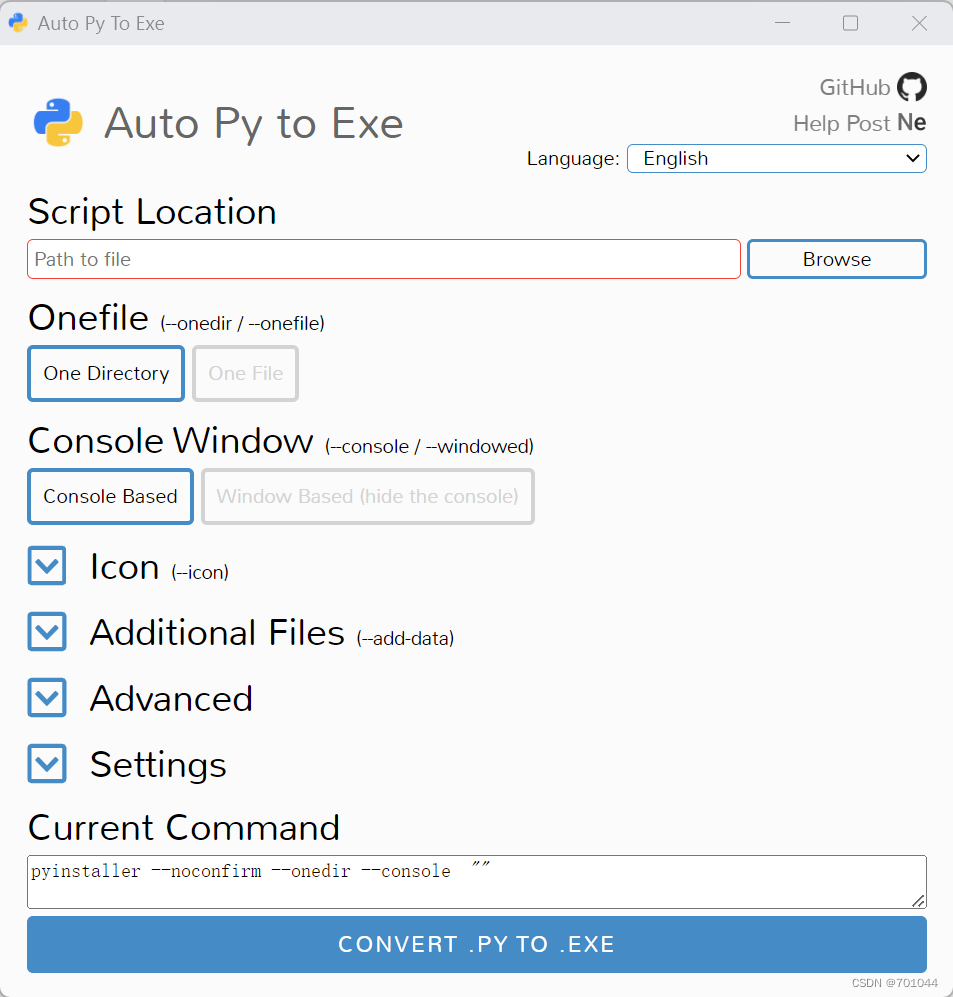Open the GitHub octocat icon
Screen dimensions: 953x997
click(x=912, y=86)
